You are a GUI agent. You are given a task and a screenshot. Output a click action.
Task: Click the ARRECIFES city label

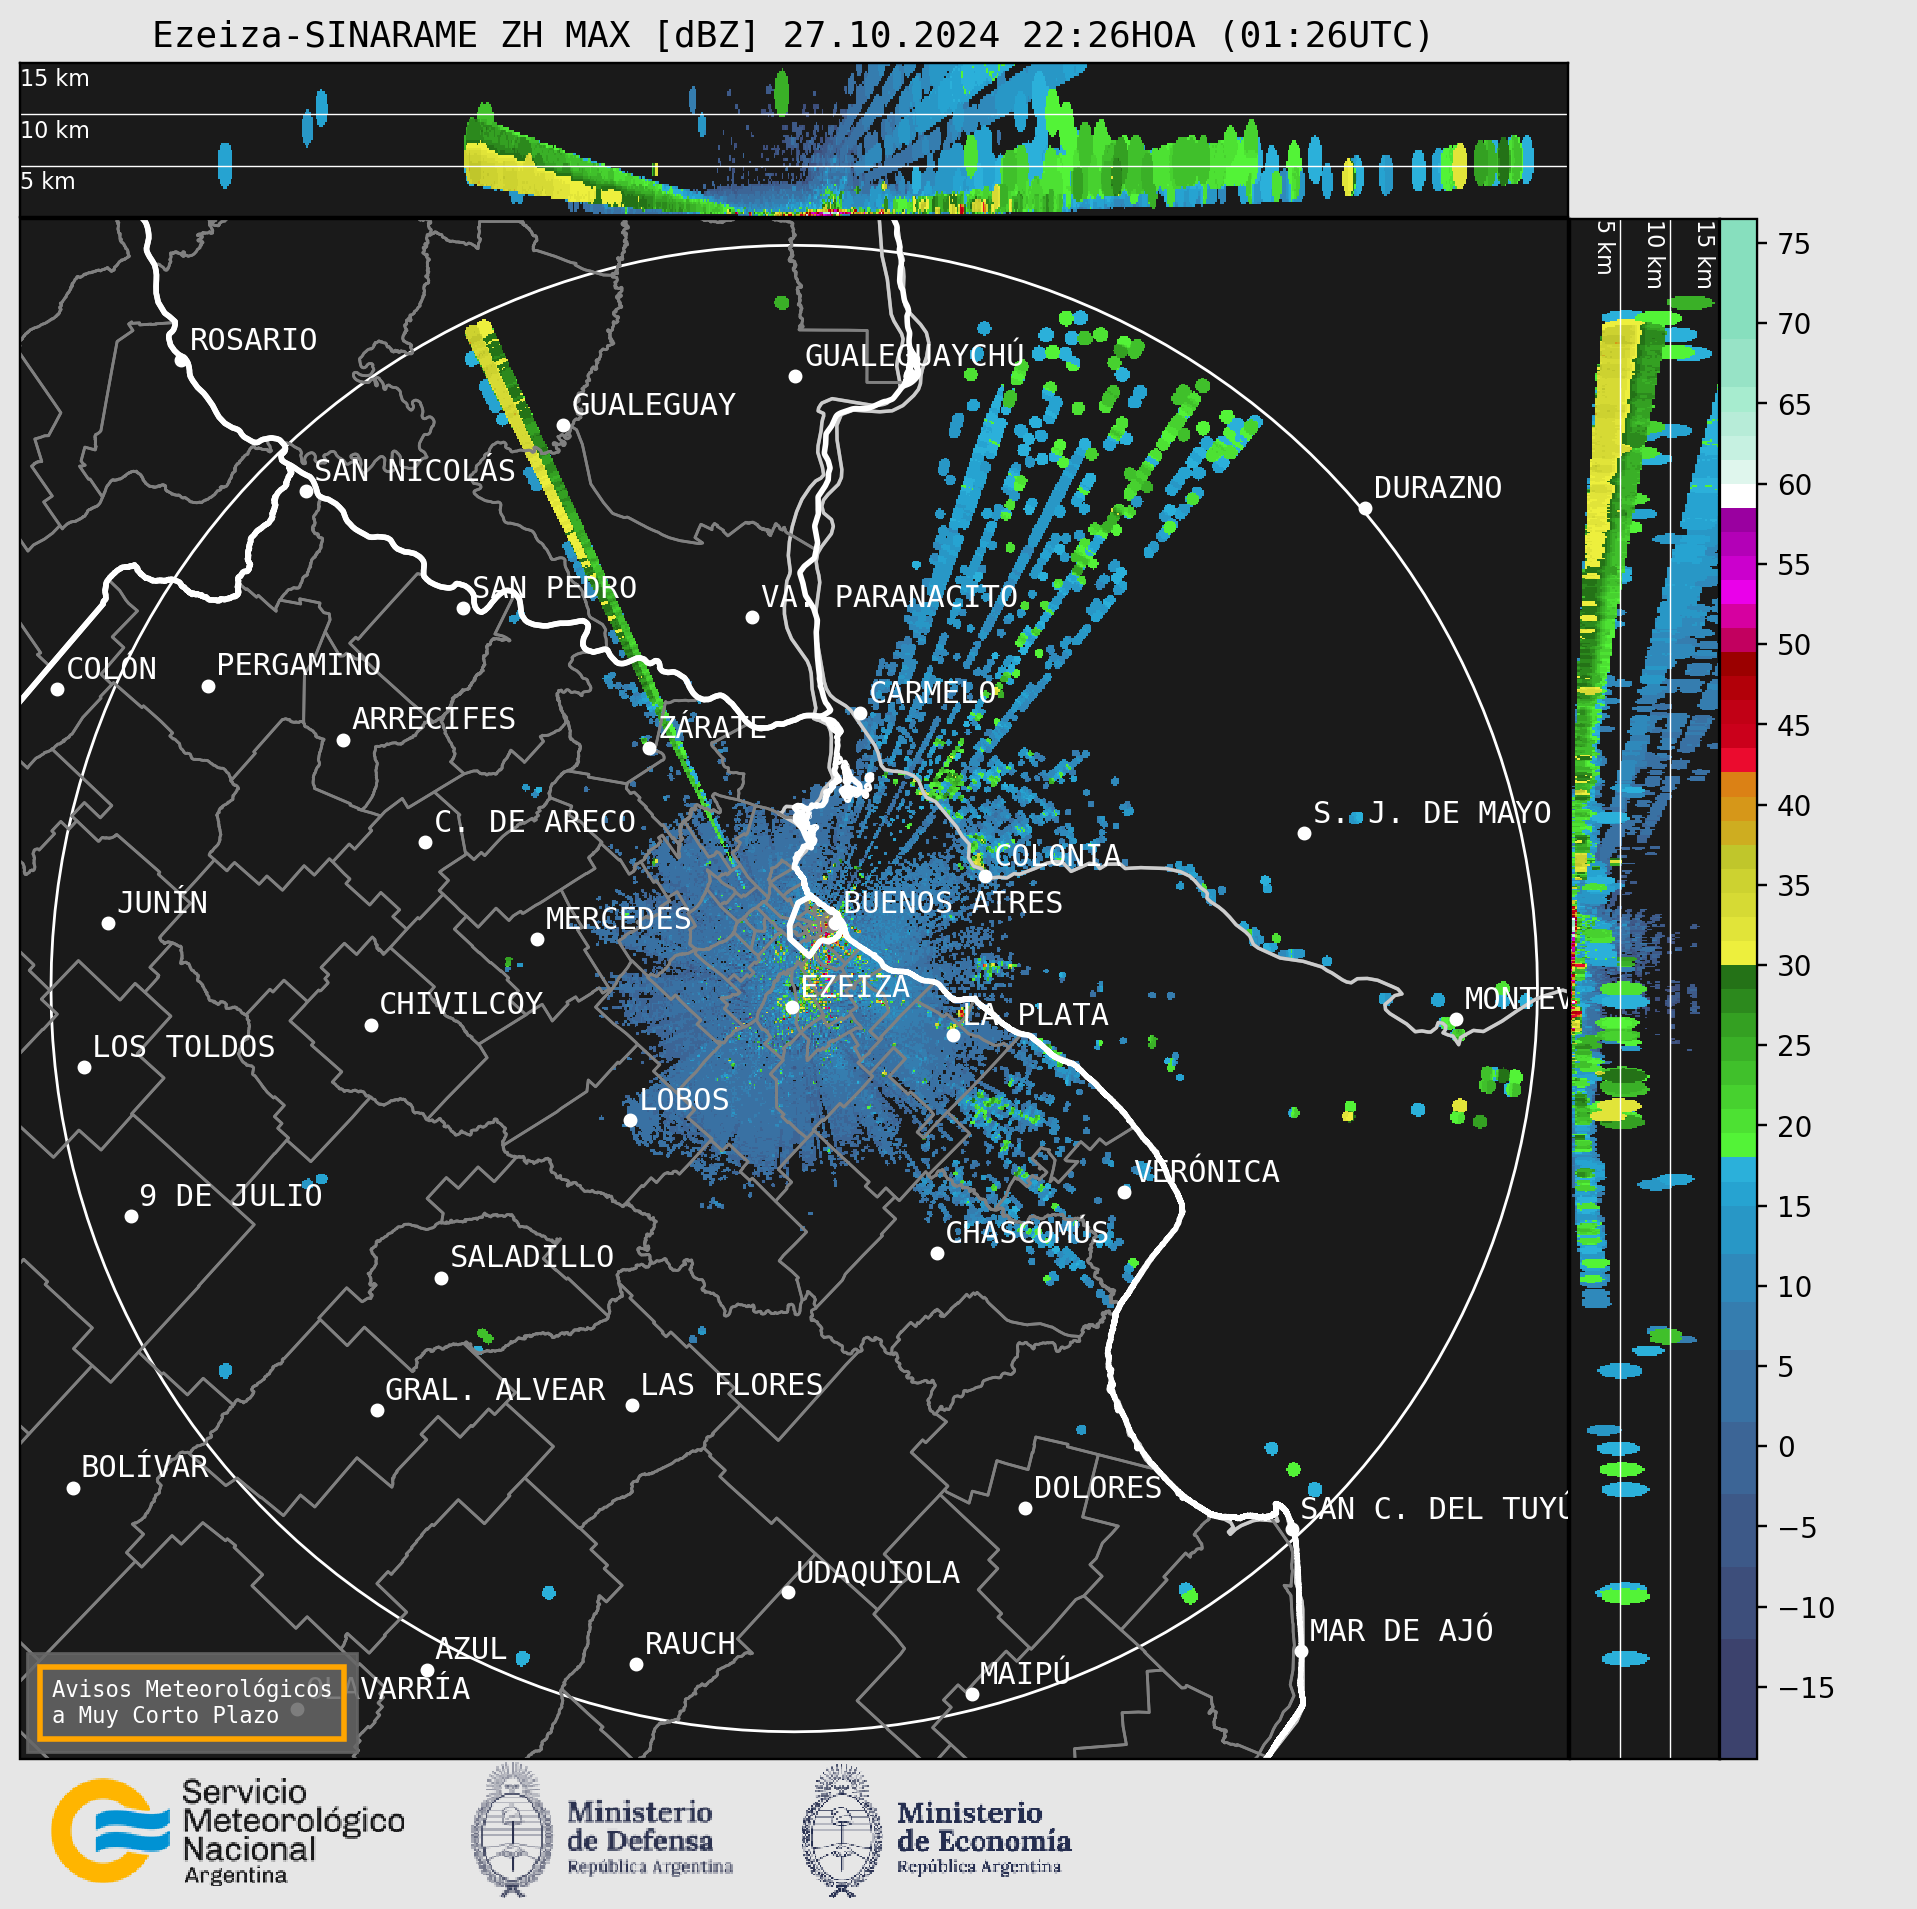point(434,719)
